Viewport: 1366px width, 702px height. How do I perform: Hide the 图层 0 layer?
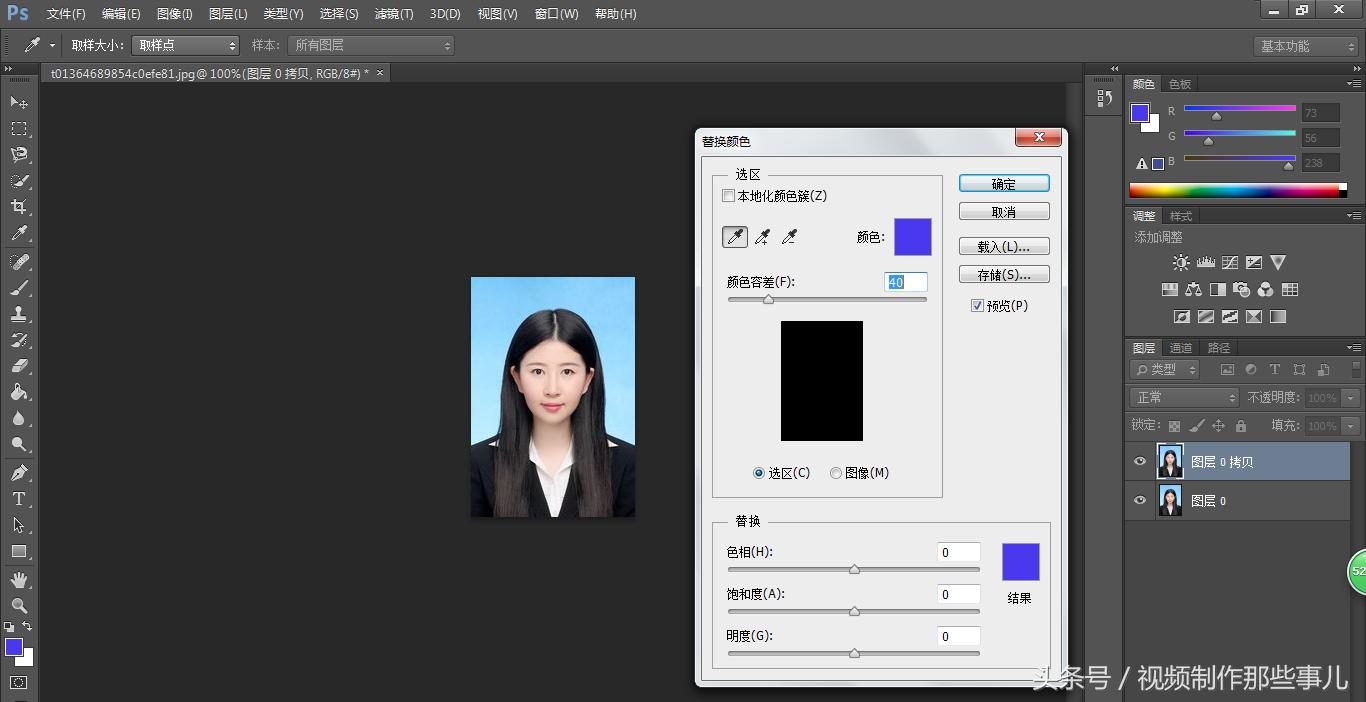point(1139,500)
